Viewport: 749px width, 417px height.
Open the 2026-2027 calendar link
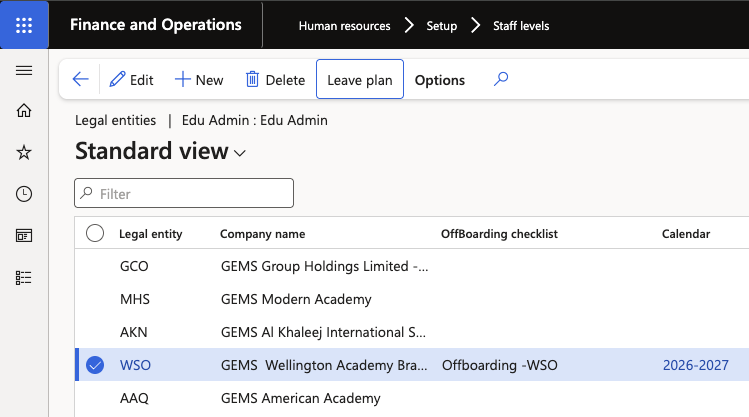pos(696,365)
